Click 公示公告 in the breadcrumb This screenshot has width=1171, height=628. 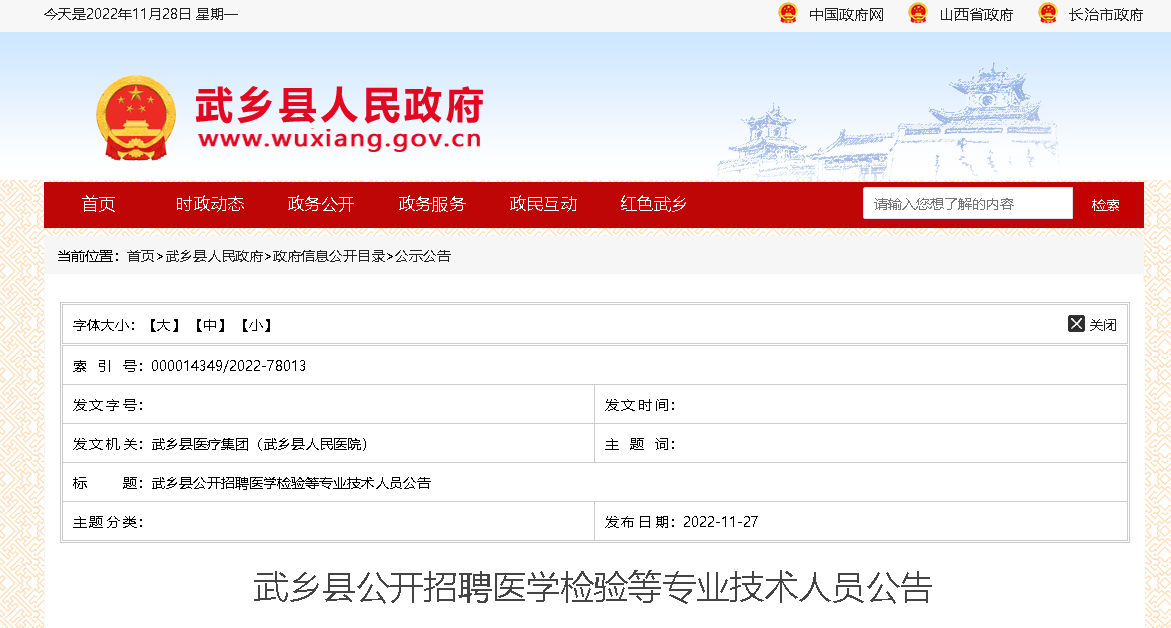(423, 256)
